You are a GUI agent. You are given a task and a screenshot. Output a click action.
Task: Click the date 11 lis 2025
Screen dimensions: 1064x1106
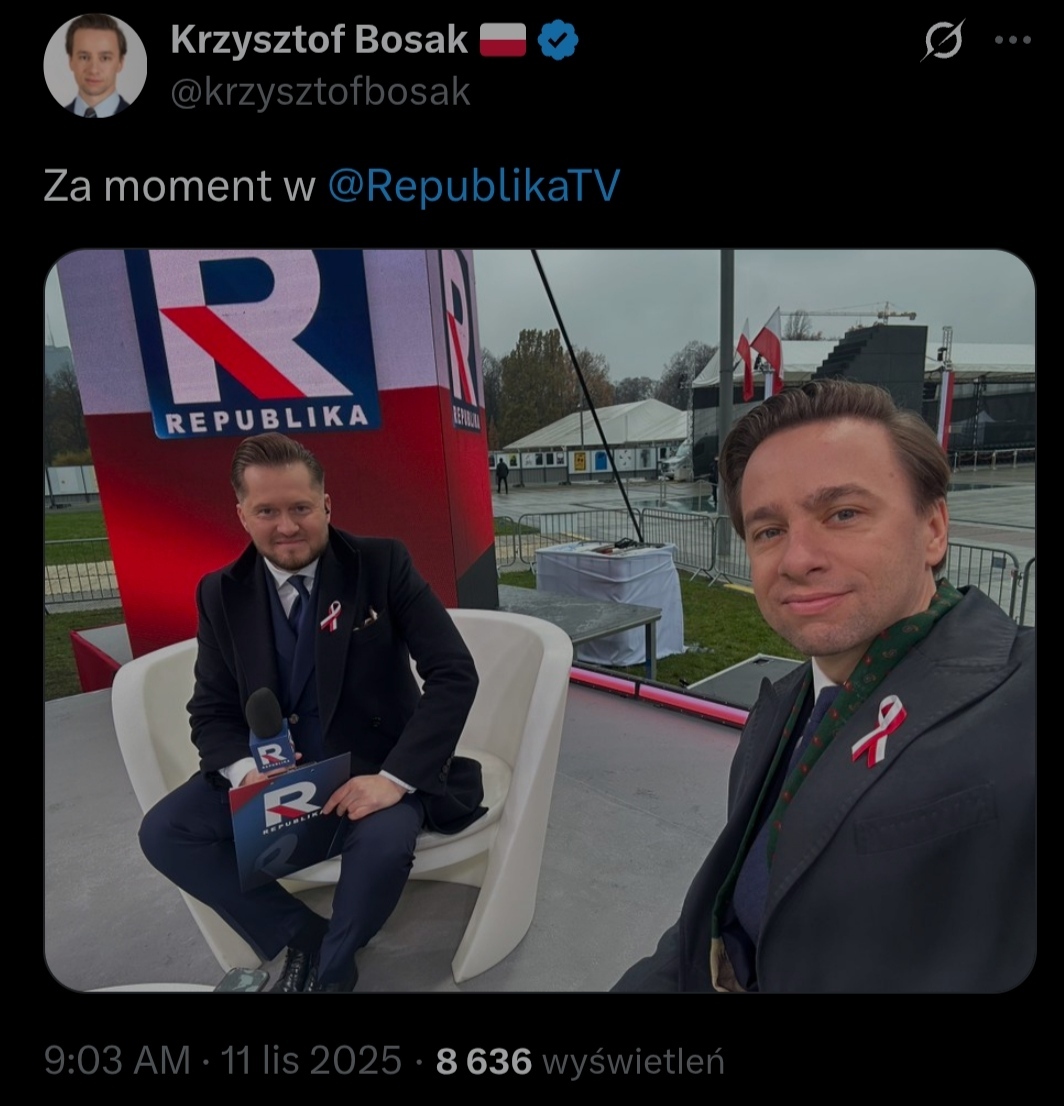coord(311,1060)
